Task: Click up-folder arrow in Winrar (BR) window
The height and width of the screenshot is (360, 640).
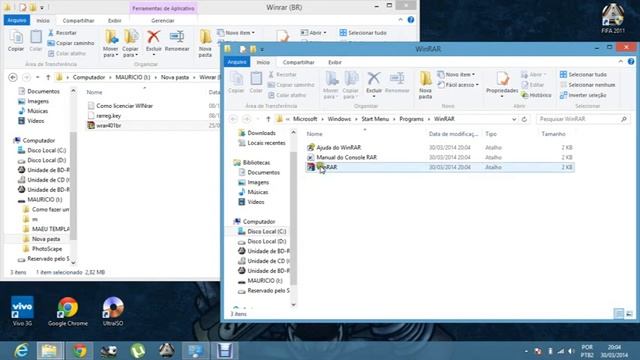Action: pos(48,77)
